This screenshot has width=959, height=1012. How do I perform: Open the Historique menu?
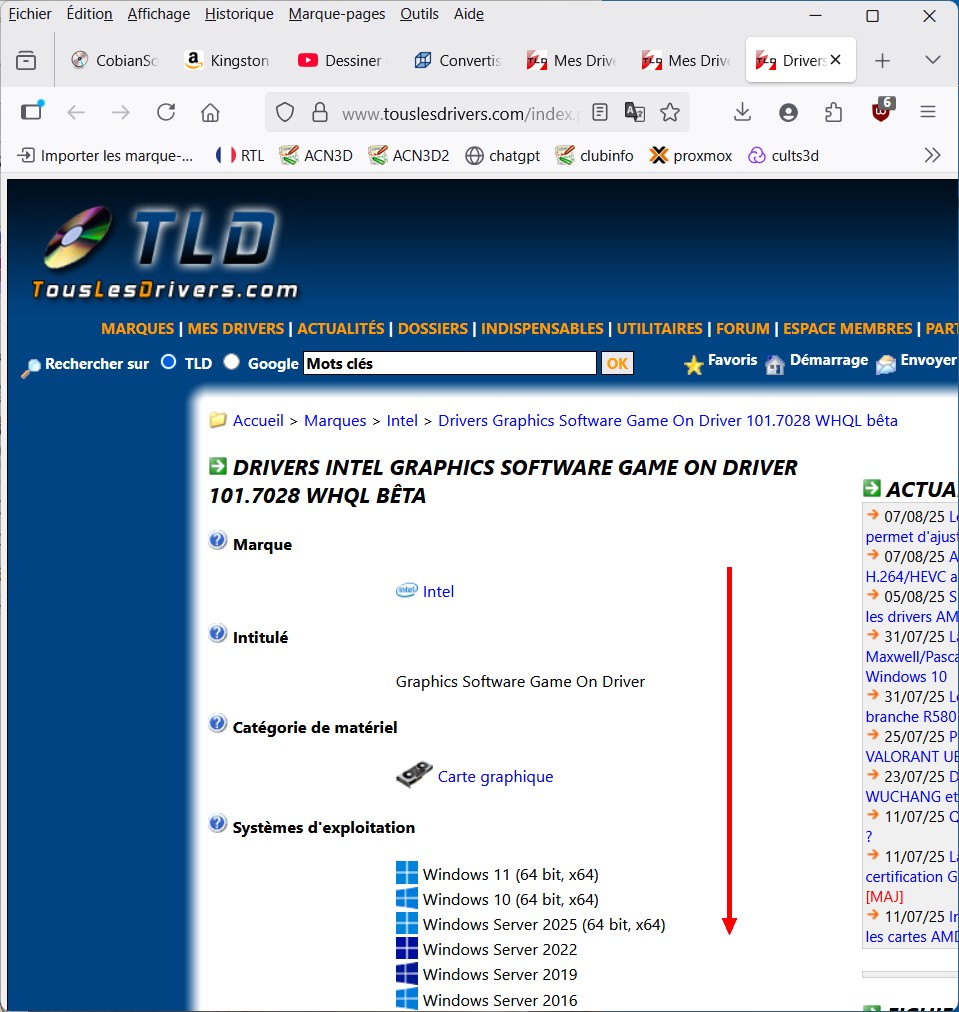click(x=239, y=14)
